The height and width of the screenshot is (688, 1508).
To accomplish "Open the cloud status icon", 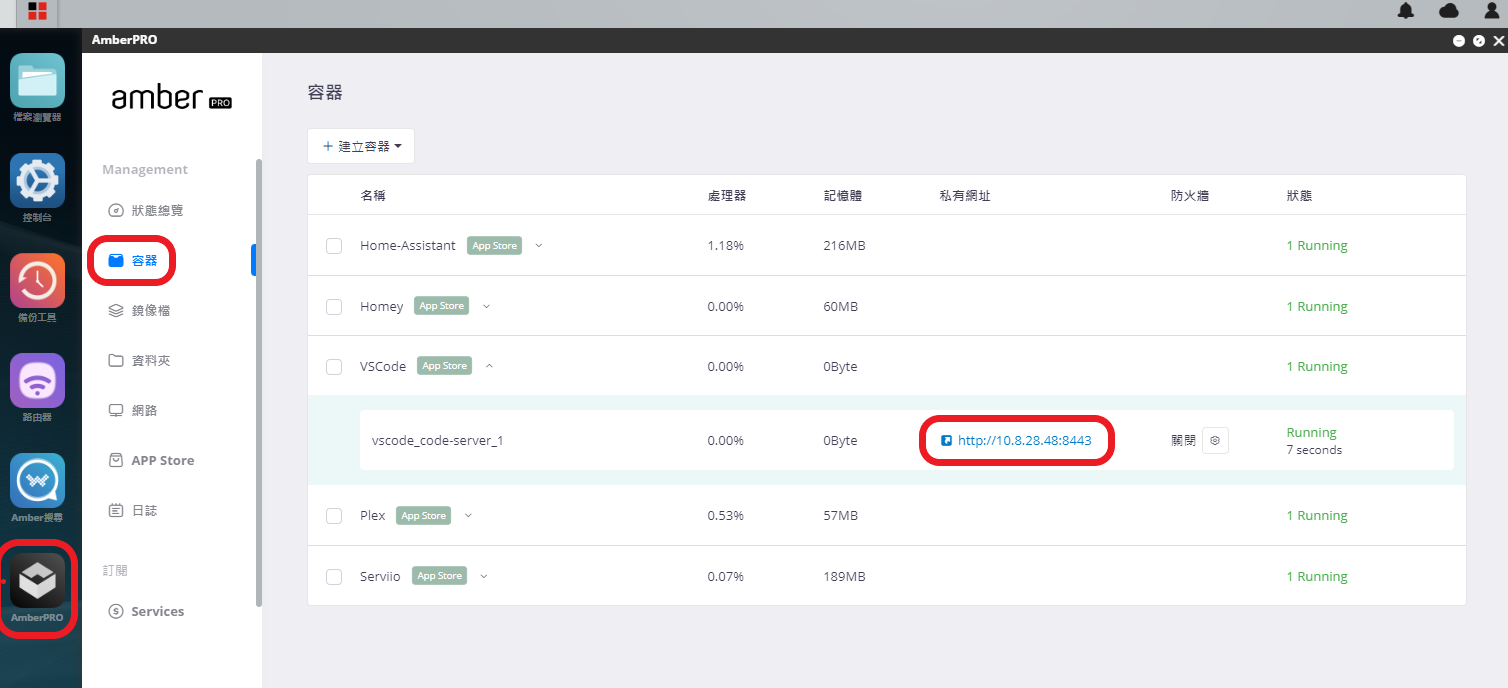I will click(1449, 11).
